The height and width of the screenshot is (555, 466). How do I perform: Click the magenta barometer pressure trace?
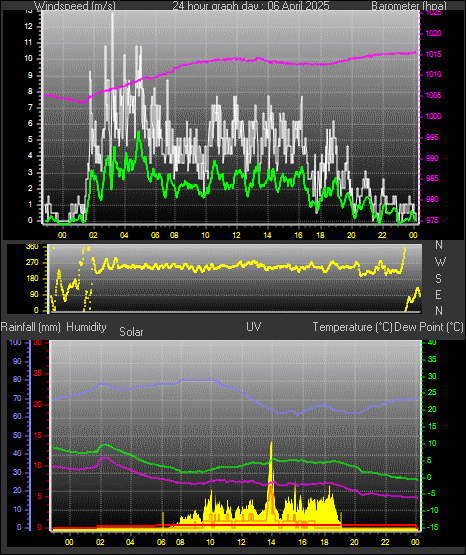(x=230, y=59)
